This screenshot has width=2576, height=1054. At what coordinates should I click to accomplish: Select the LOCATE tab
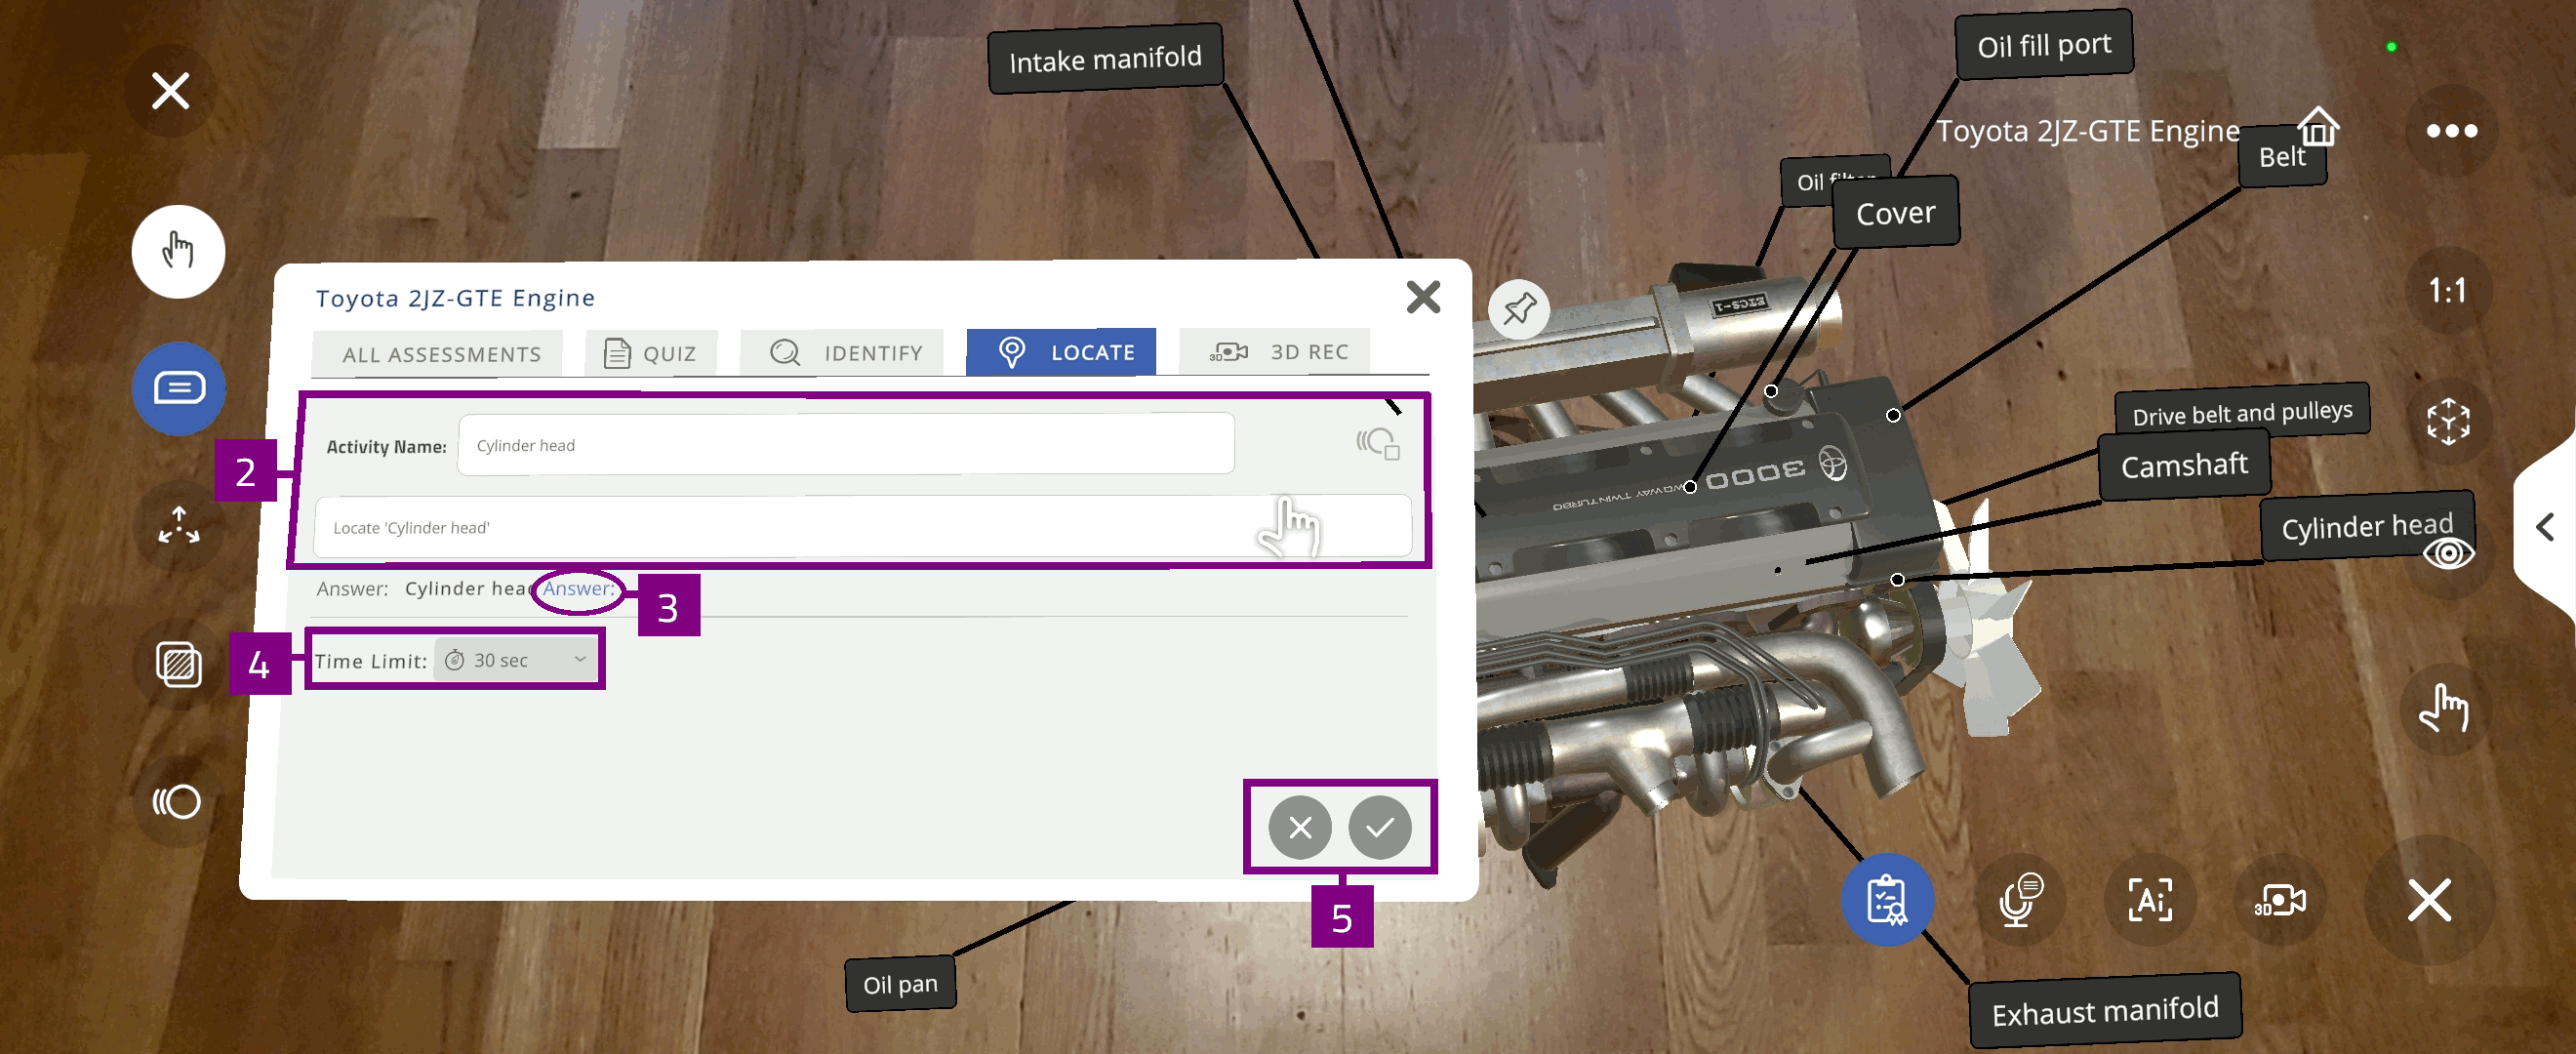1061,352
